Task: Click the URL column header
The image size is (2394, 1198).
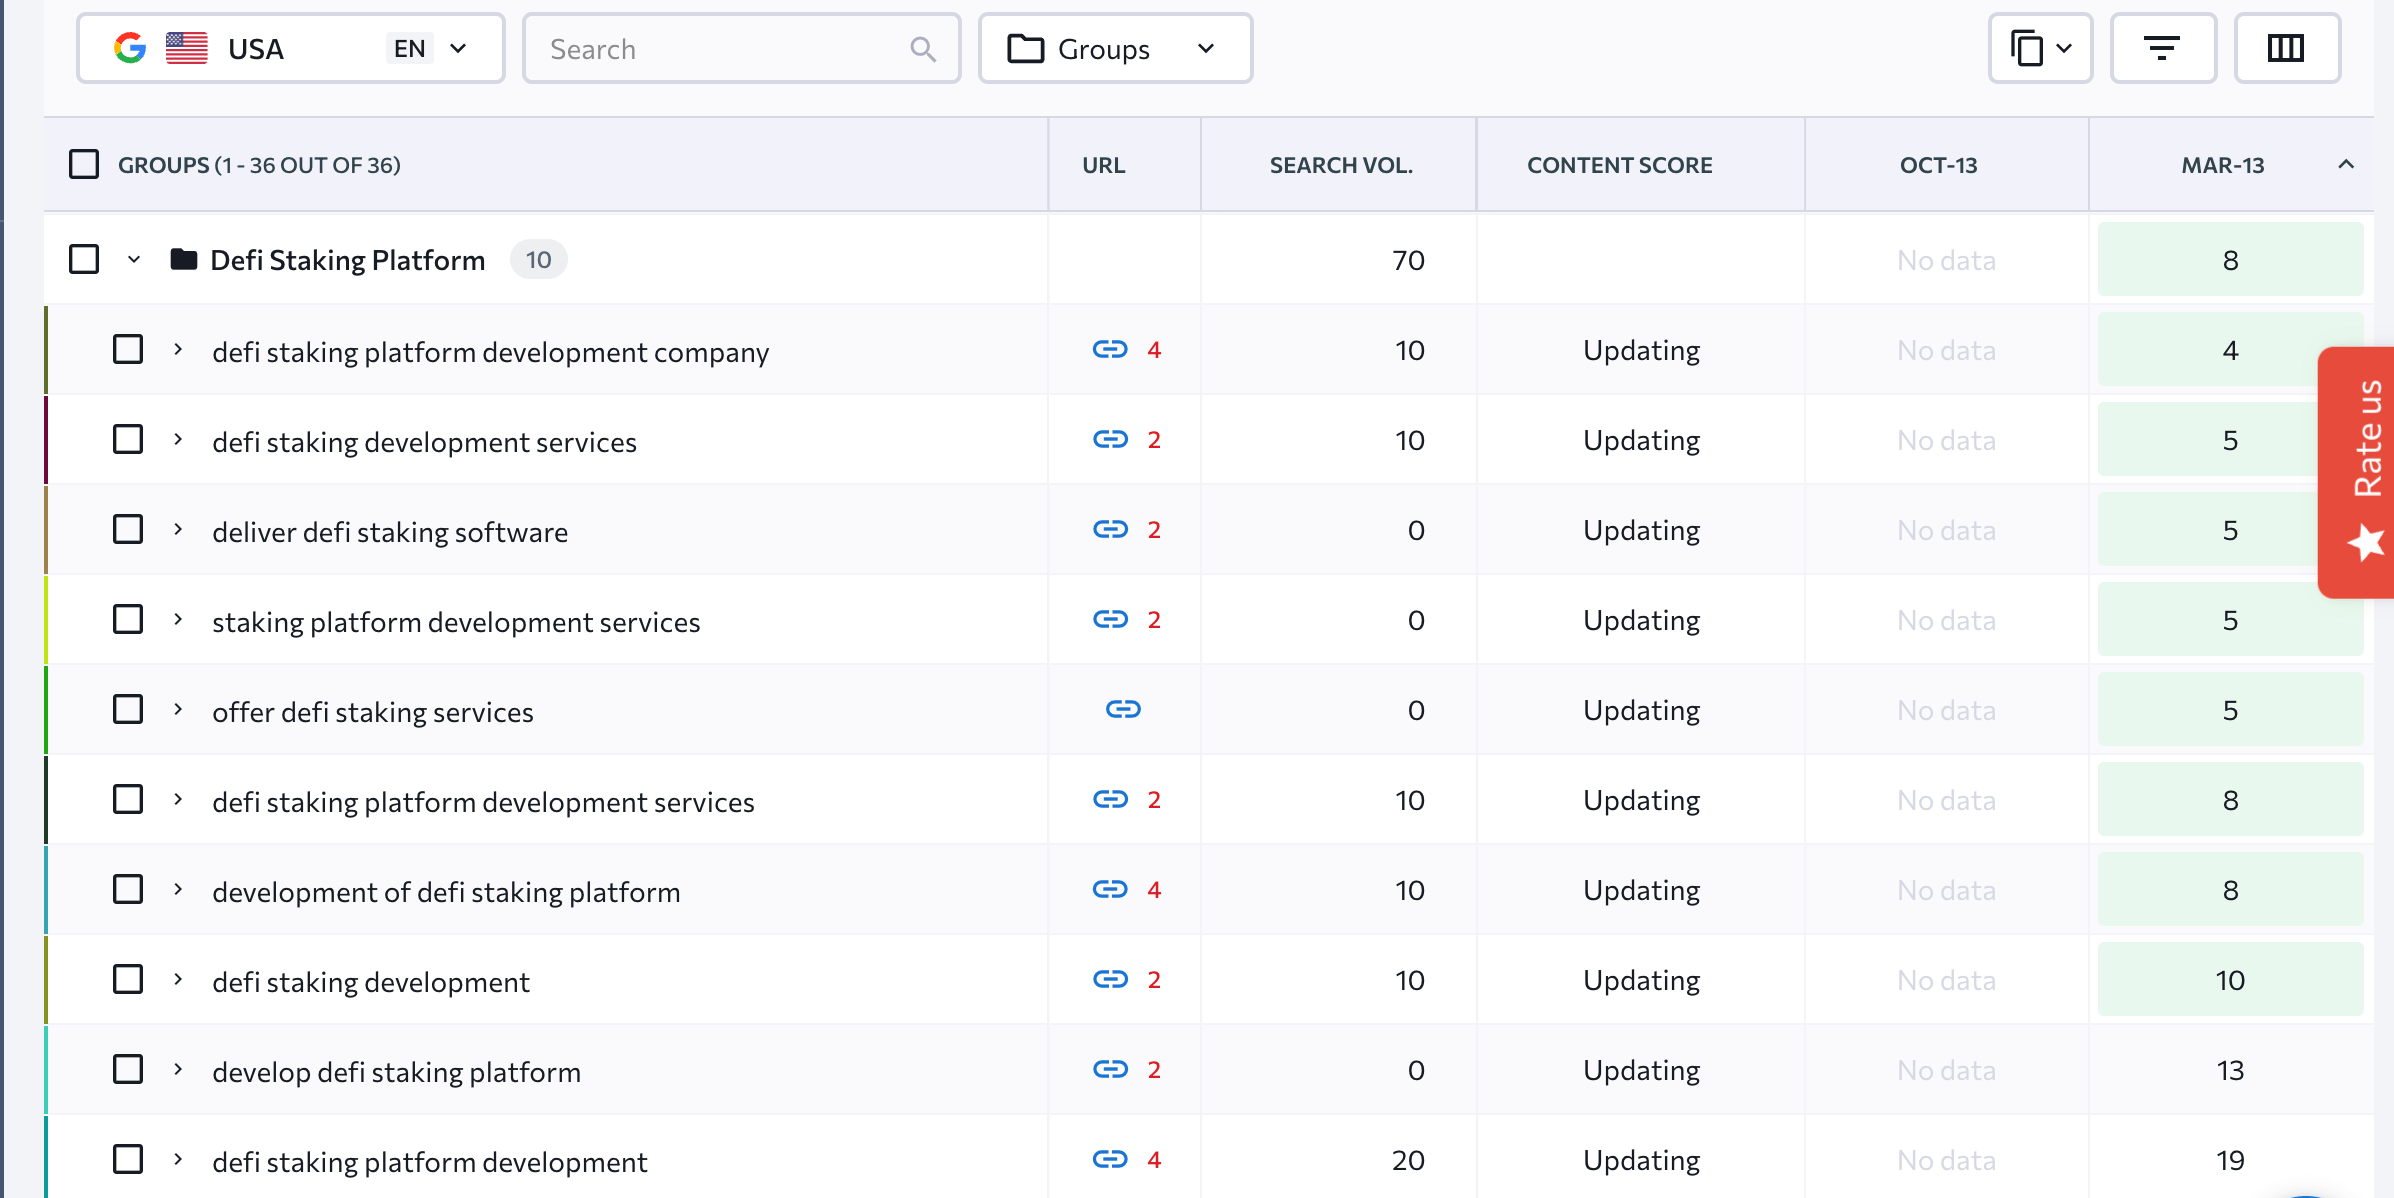Action: (1103, 165)
